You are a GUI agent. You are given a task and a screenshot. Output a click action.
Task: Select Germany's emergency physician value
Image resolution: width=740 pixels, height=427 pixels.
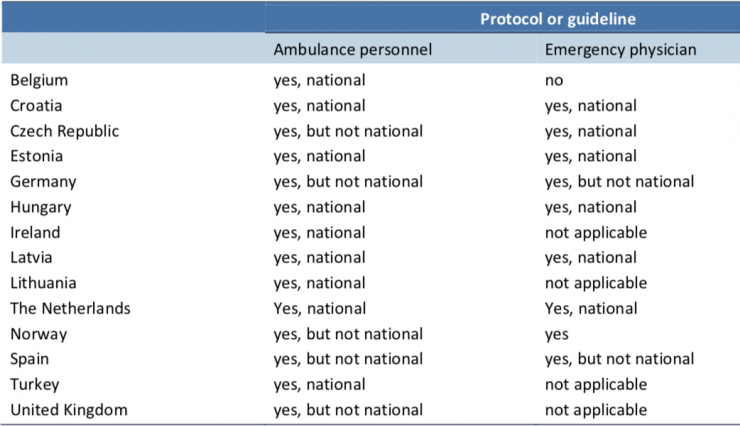619,182
